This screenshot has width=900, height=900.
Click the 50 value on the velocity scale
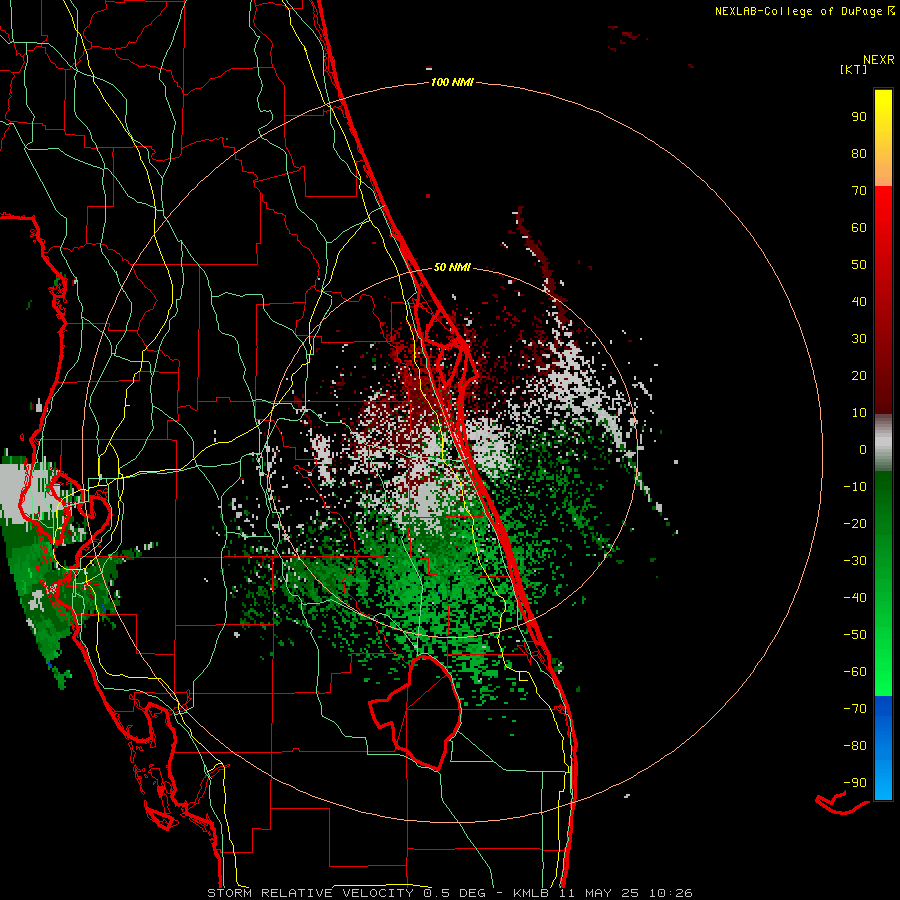coord(859,265)
